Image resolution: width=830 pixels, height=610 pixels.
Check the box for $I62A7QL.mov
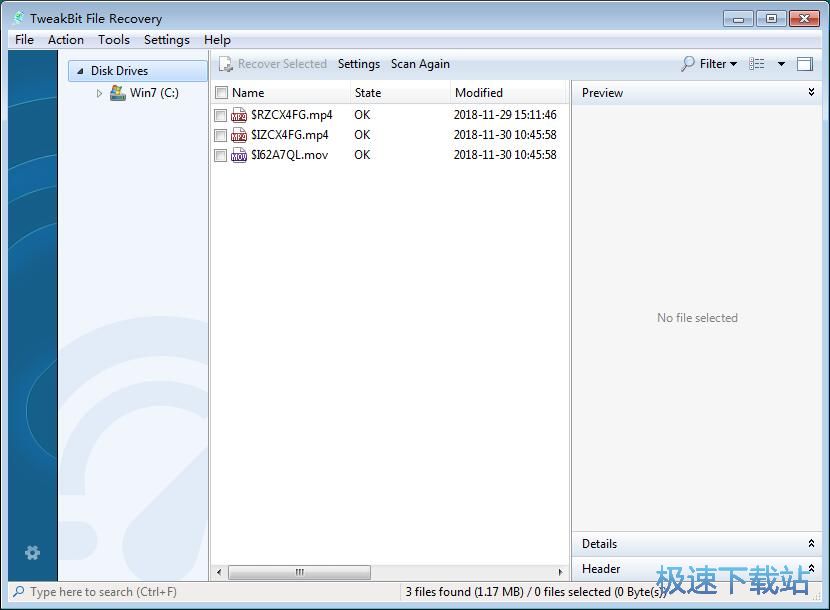[220, 155]
